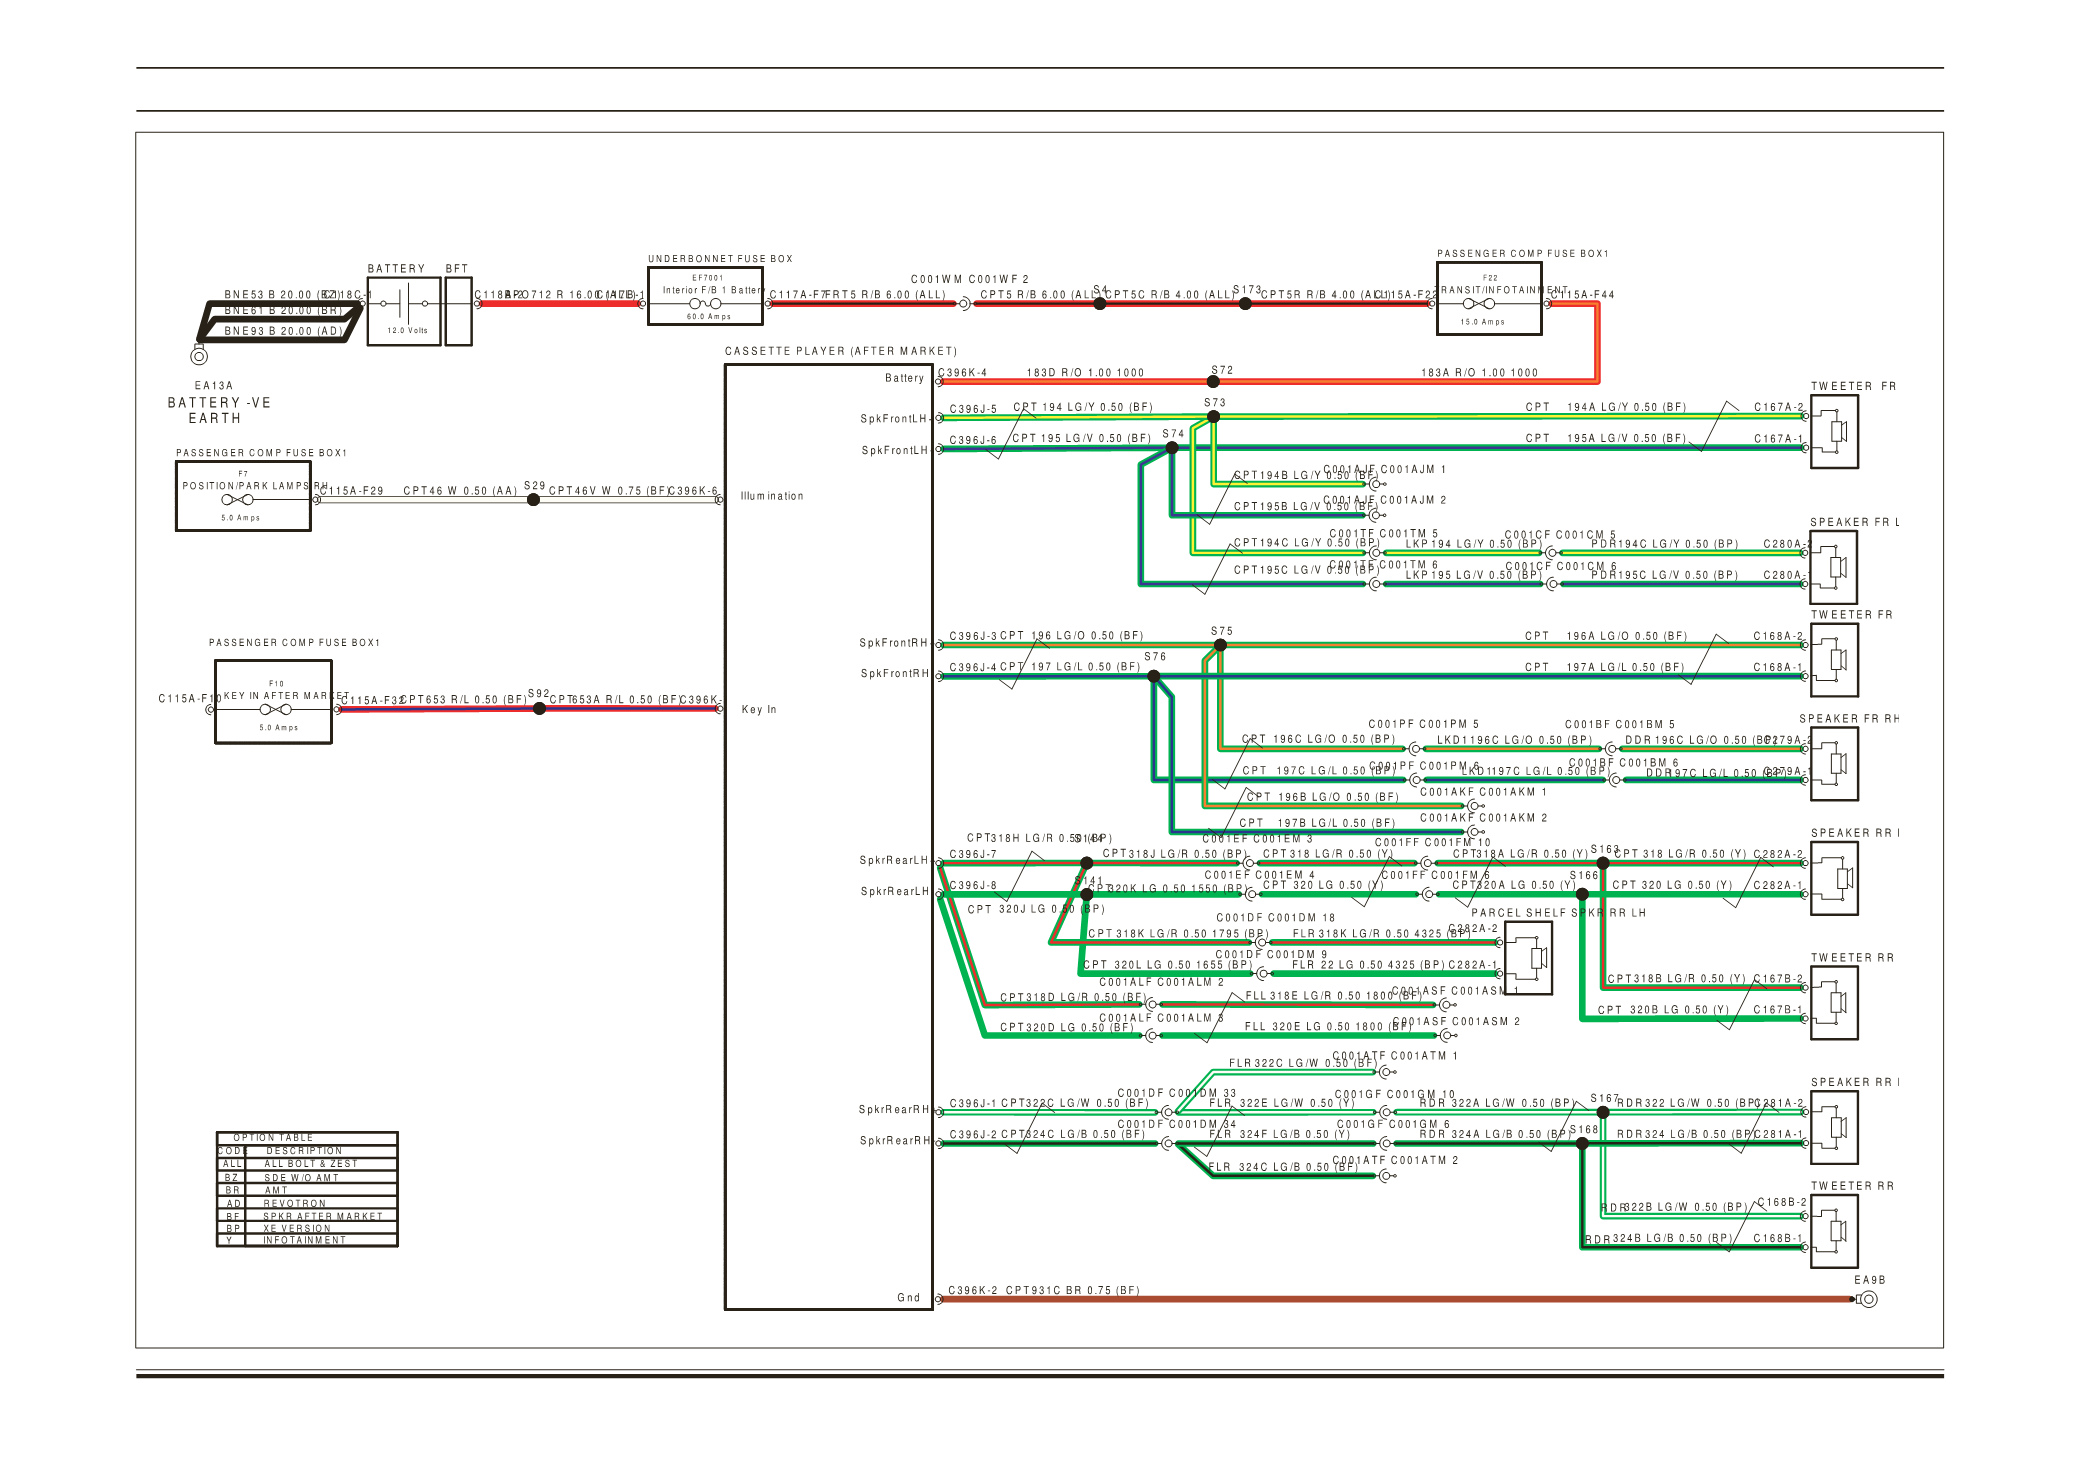Image resolution: width=2080 pixels, height=1471 pixels.
Task: Click the S92 splice on Key In wire
Action: pos(539,709)
